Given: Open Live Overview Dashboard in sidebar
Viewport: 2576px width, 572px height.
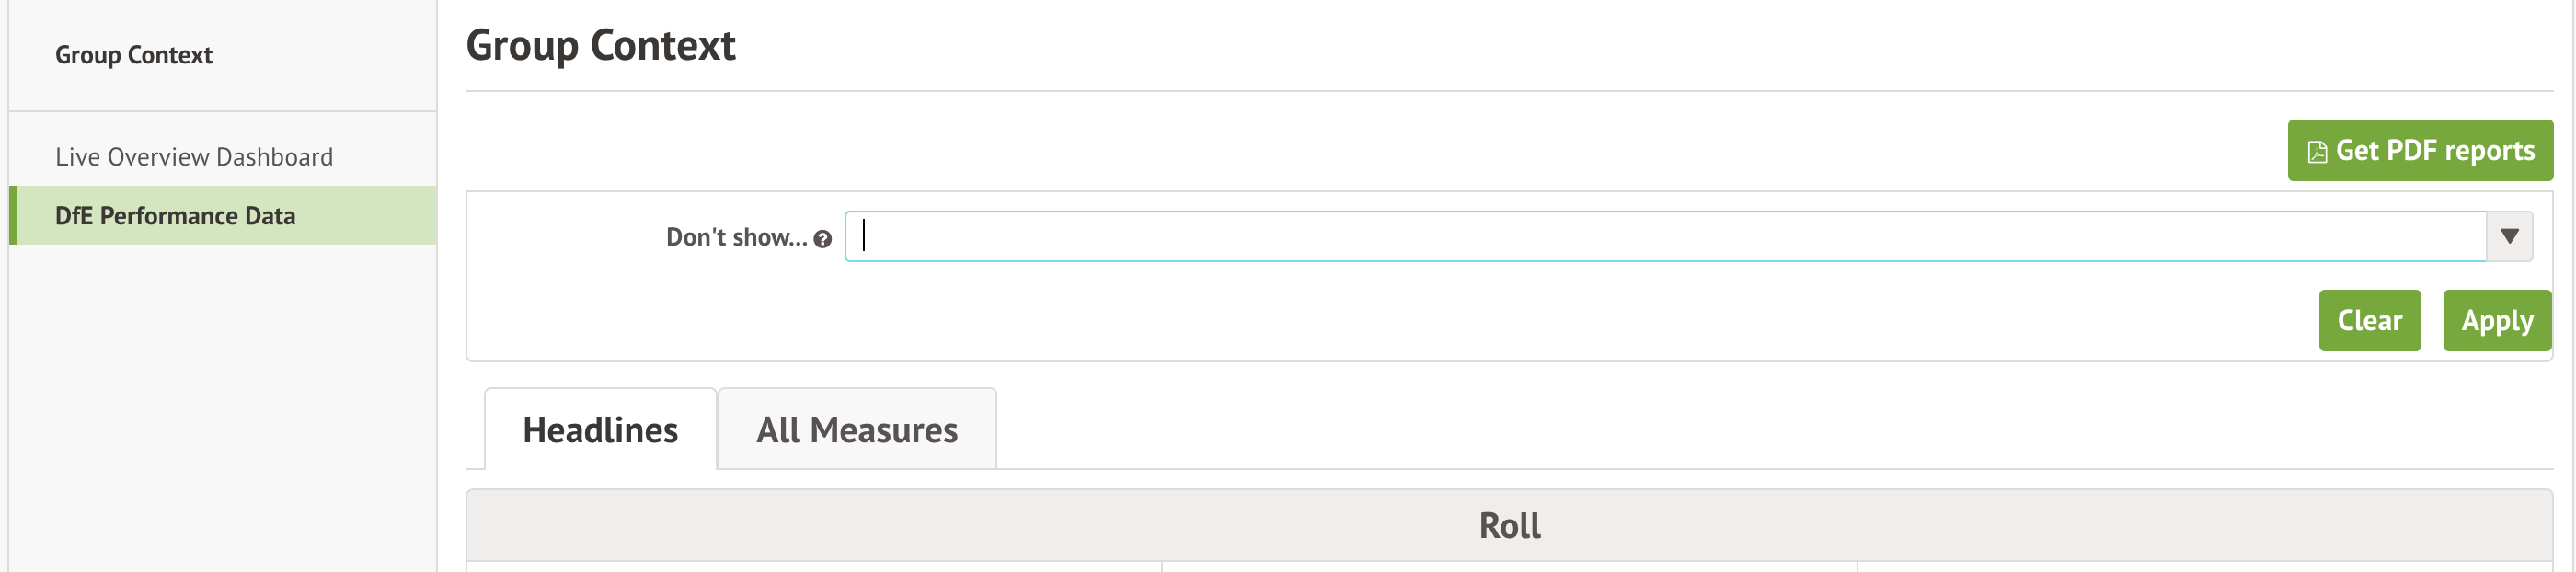Looking at the screenshot, I should tap(194, 157).
